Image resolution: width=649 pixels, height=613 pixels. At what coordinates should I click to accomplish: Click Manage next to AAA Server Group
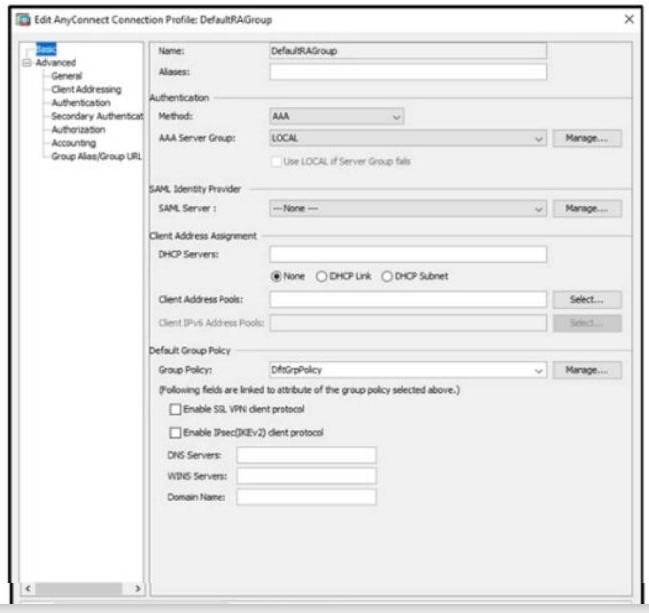click(x=587, y=139)
